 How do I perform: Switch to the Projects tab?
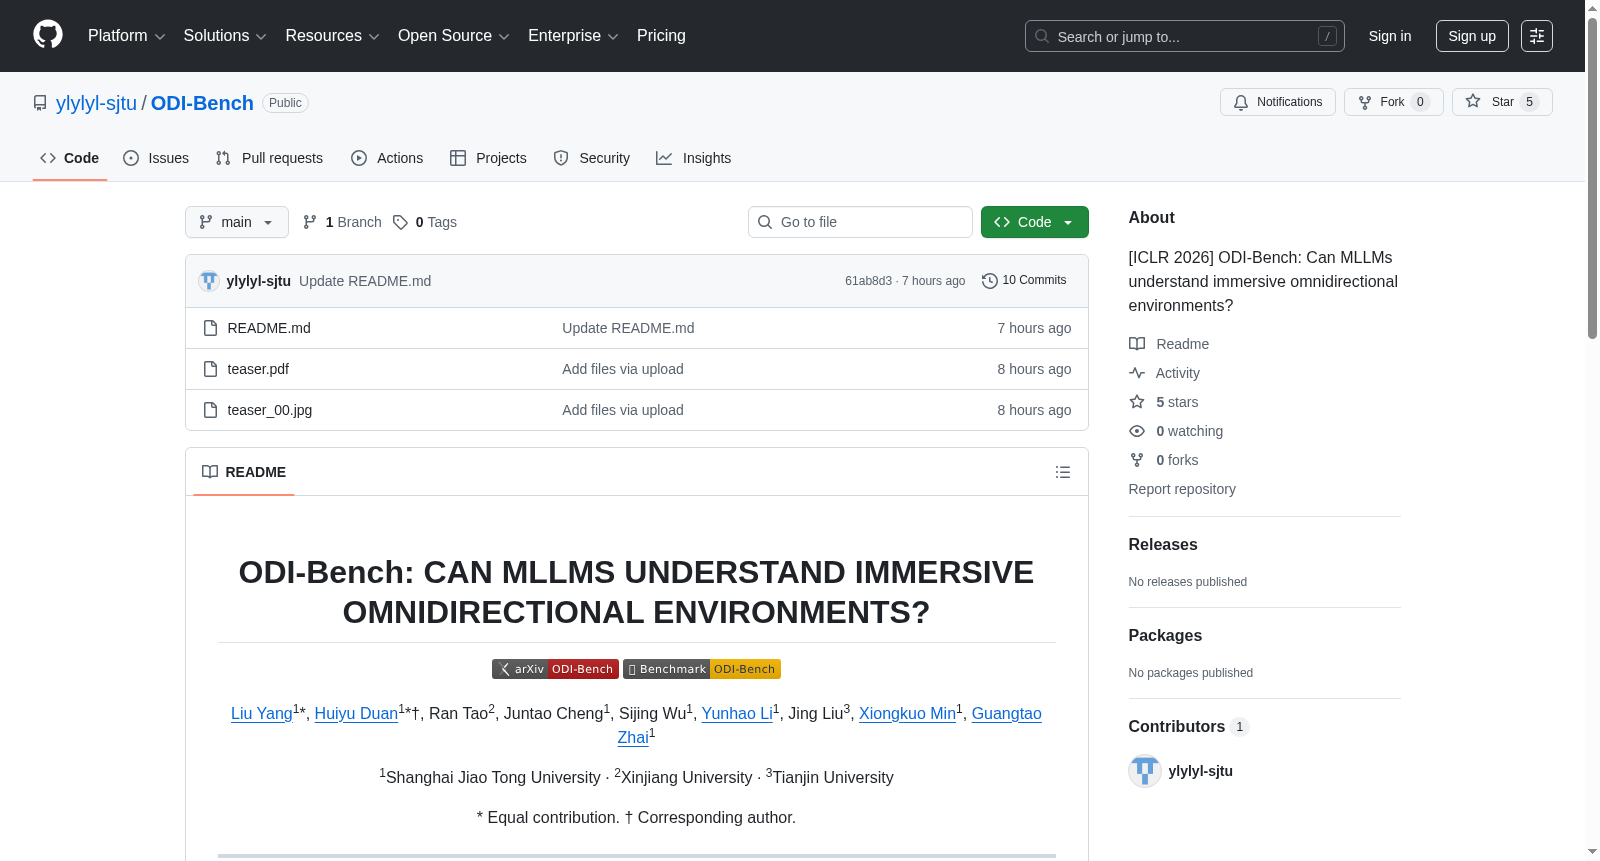(x=488, y=158)
